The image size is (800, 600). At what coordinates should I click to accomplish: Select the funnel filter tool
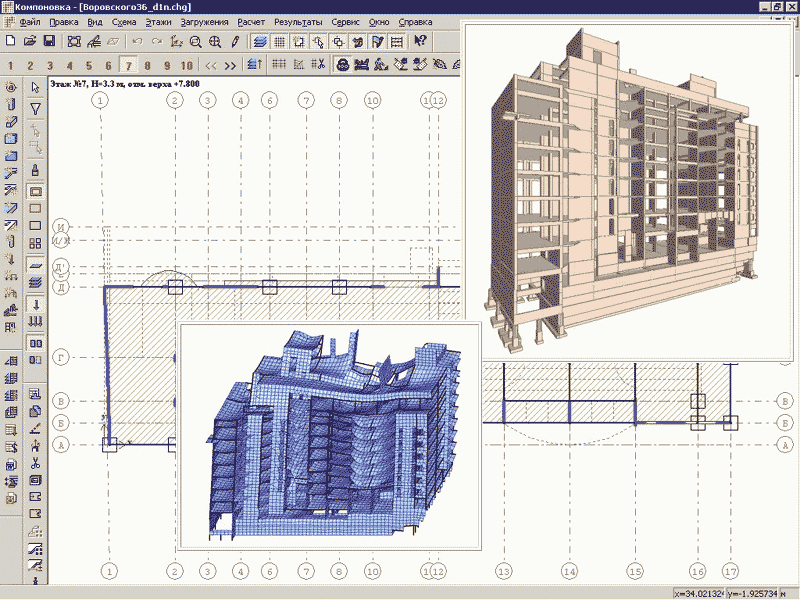(x=36, y=108)
